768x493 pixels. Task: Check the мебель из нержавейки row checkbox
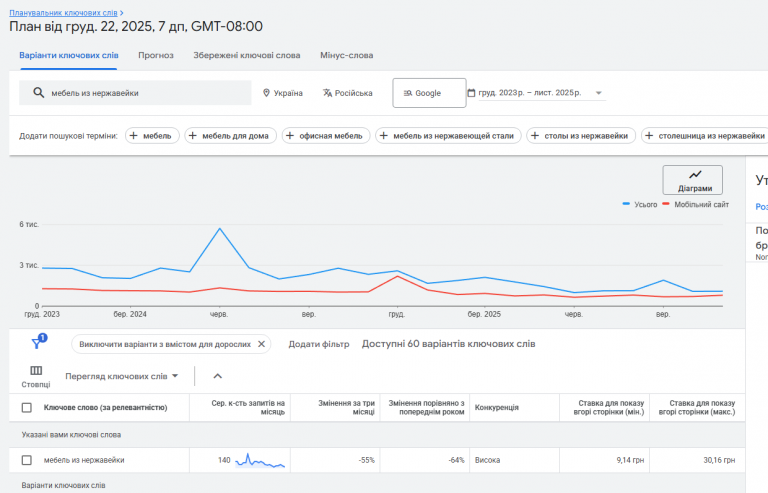(x=27, y=460)
